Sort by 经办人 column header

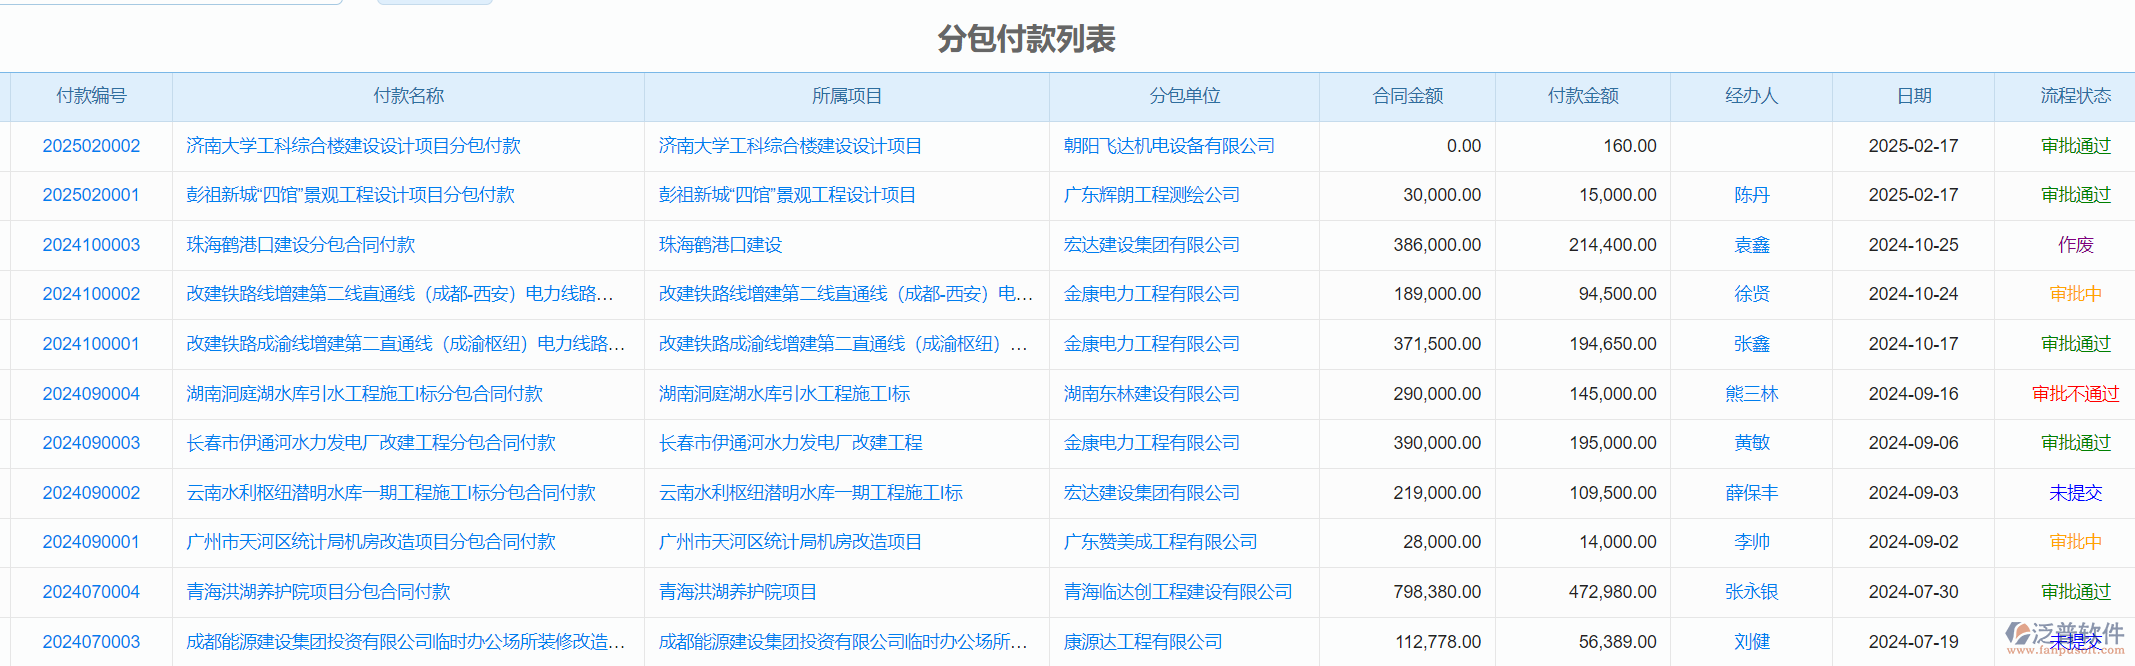(1751, 96)
